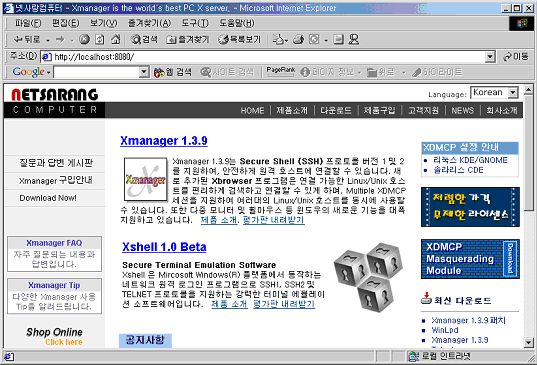The width and height of the screenshot is (537, 365).
Task: Open the Help (도움말) menu
Action: click(x=237, y=23)
